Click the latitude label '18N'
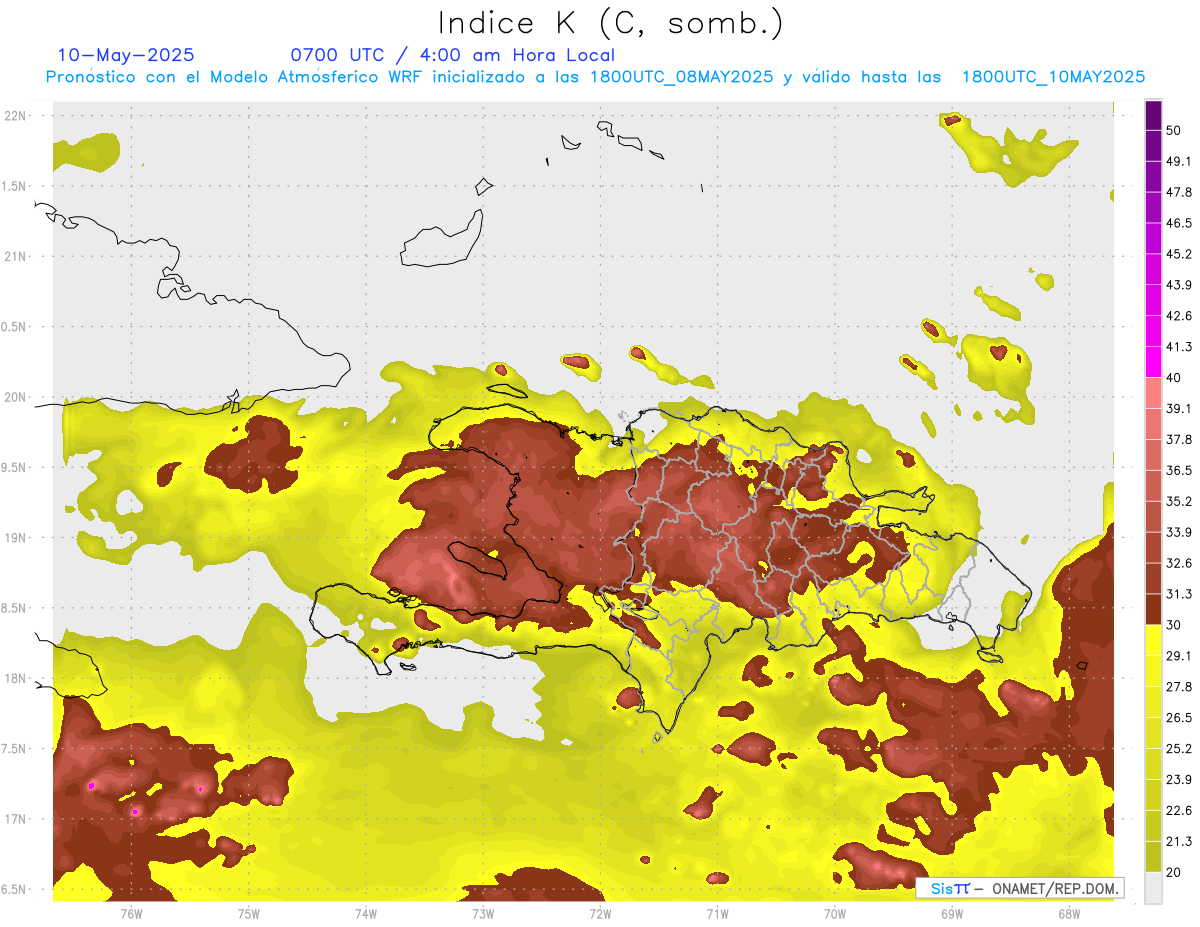1200x927 pixels. (x=17, y=678)
